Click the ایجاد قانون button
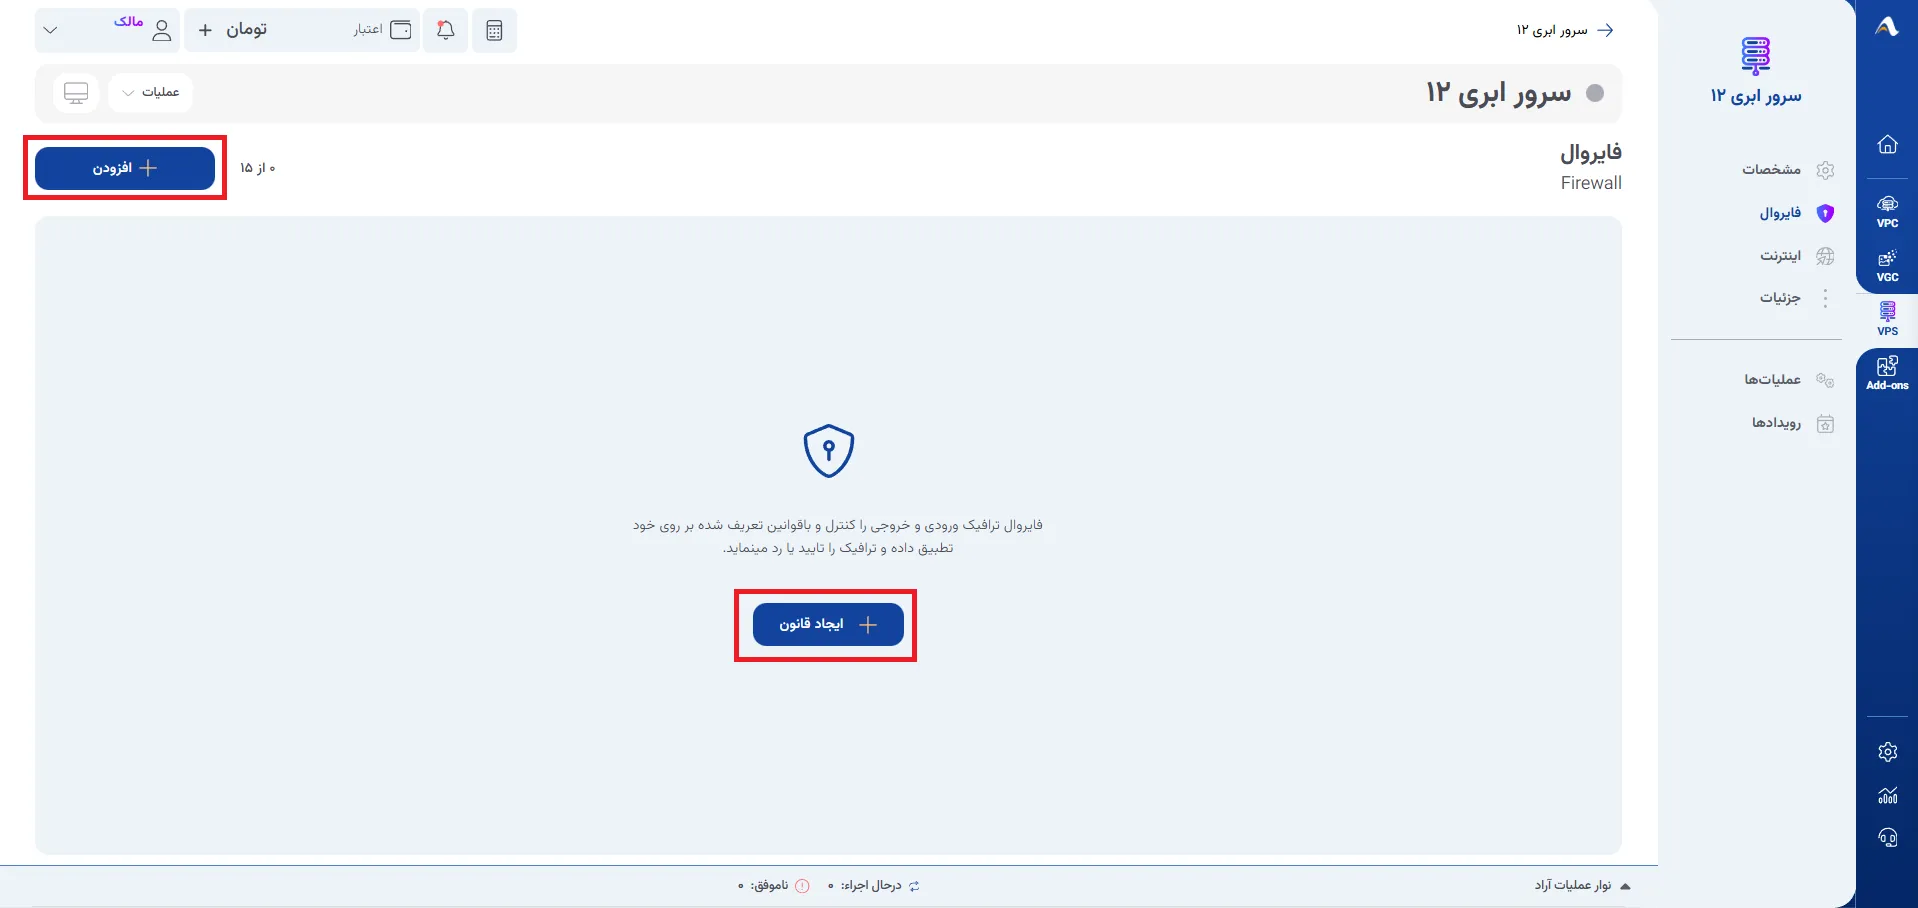1918x908 pixels. 828,624
